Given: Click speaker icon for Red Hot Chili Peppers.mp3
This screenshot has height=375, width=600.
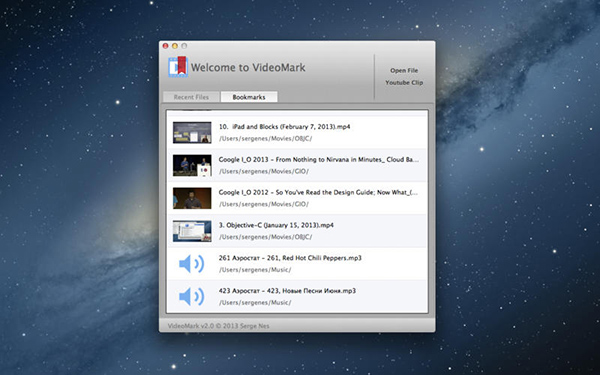Looking at the screenshot, I should (191, 264).
